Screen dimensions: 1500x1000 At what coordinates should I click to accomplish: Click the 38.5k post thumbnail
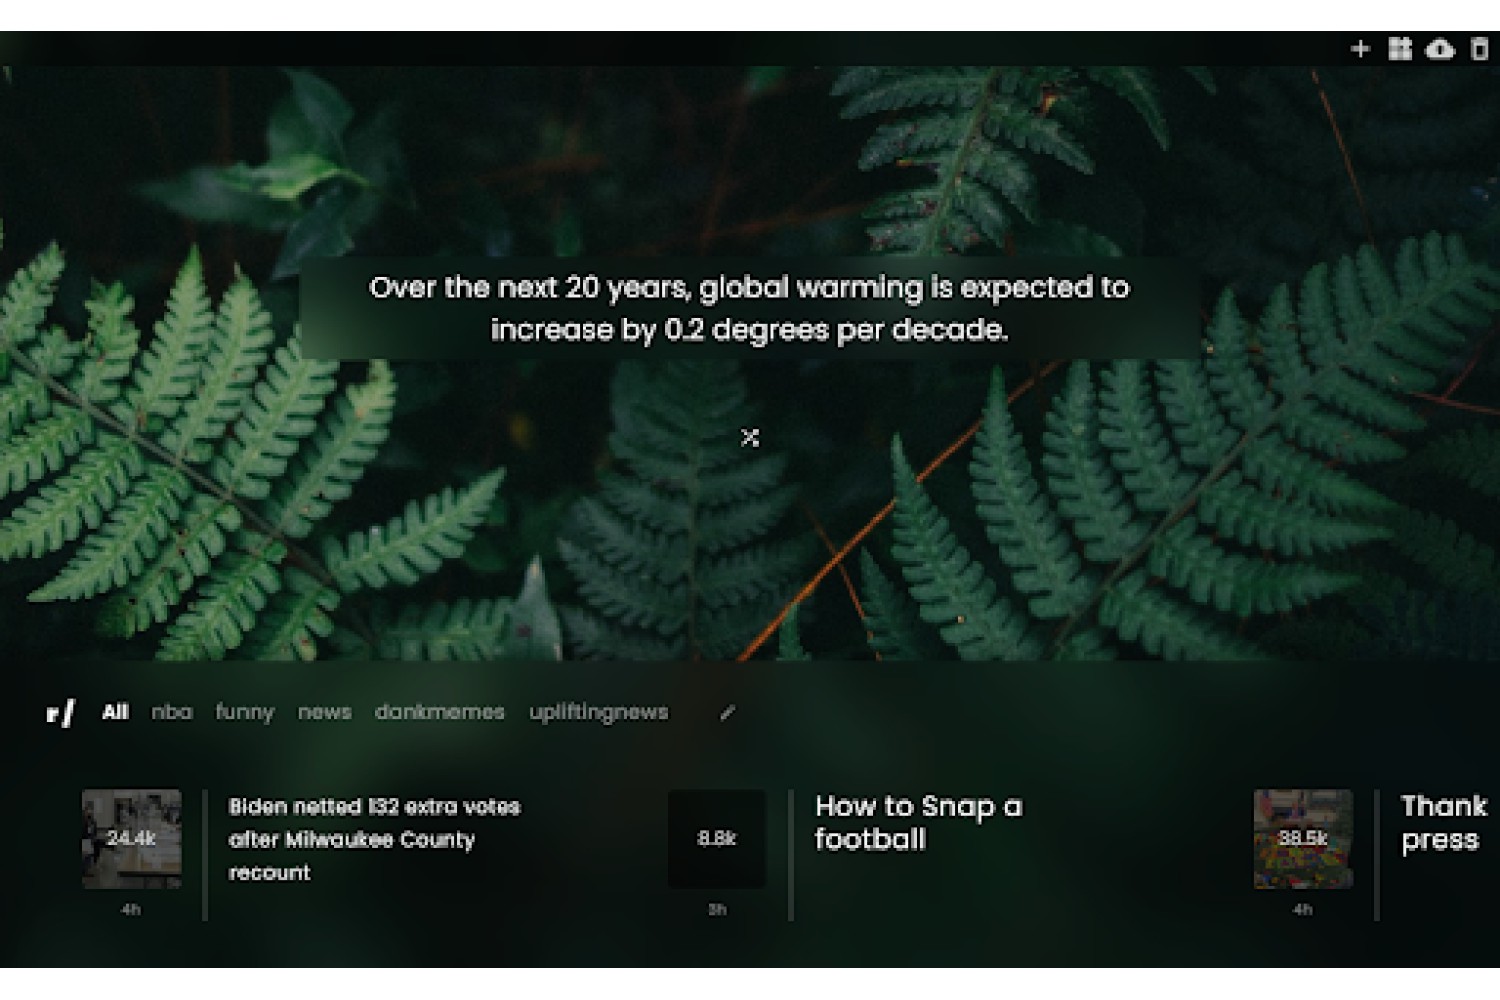pos(1303,839)
